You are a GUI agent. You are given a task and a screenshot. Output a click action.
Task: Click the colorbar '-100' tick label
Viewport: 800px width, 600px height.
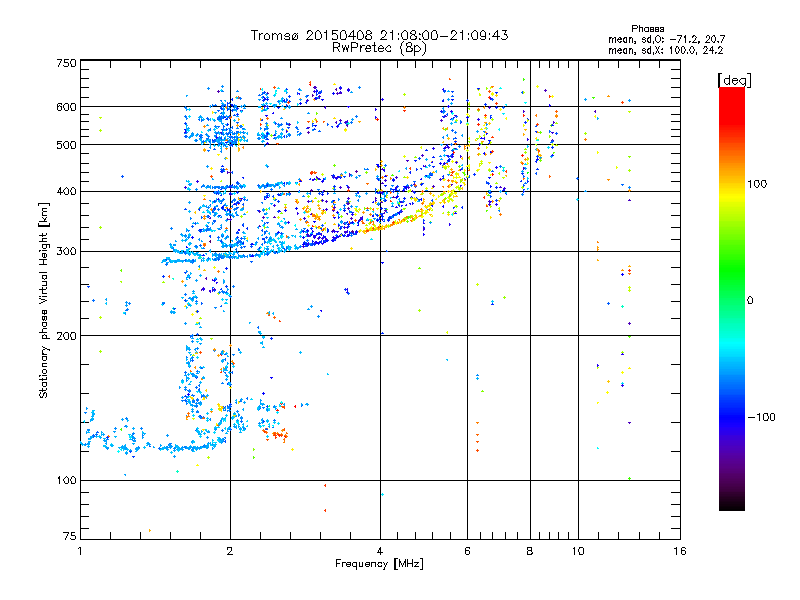tap(762, 417)
